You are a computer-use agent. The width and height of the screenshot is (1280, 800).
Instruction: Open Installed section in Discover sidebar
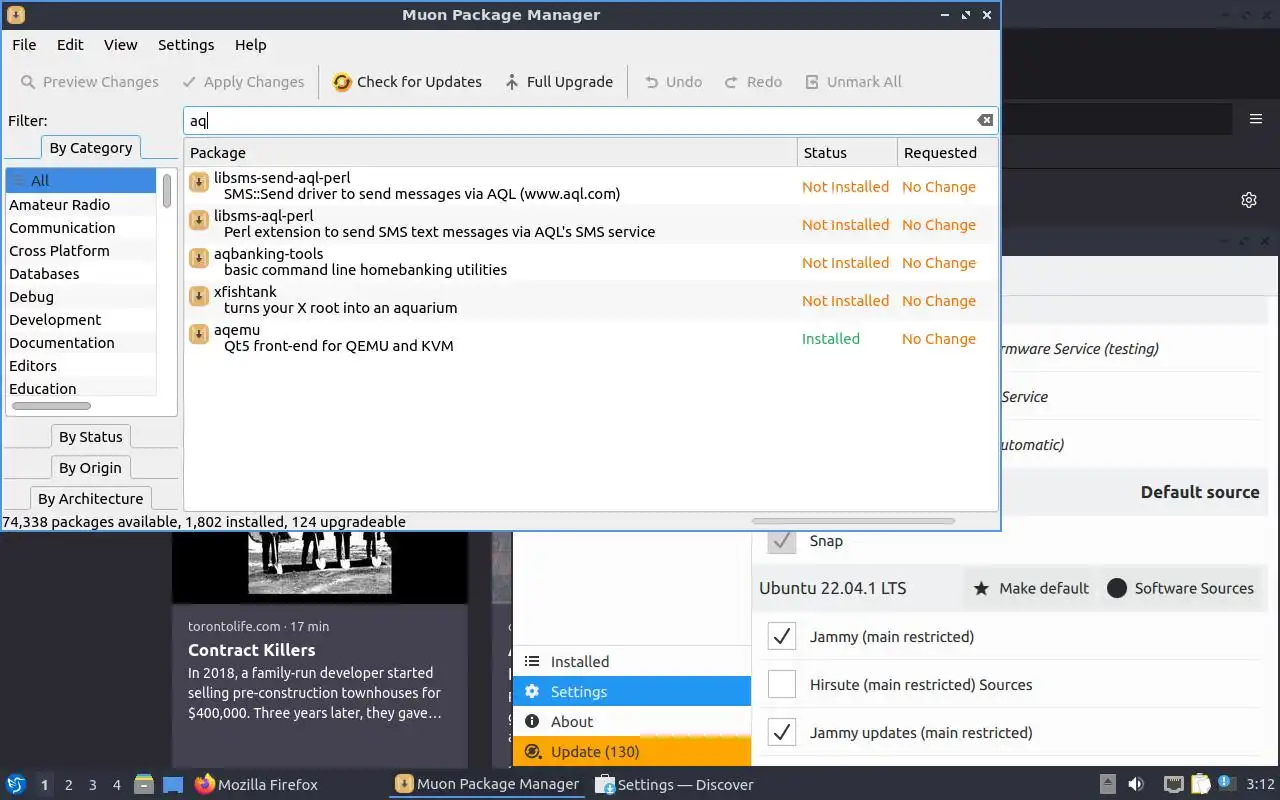[632, 661]
